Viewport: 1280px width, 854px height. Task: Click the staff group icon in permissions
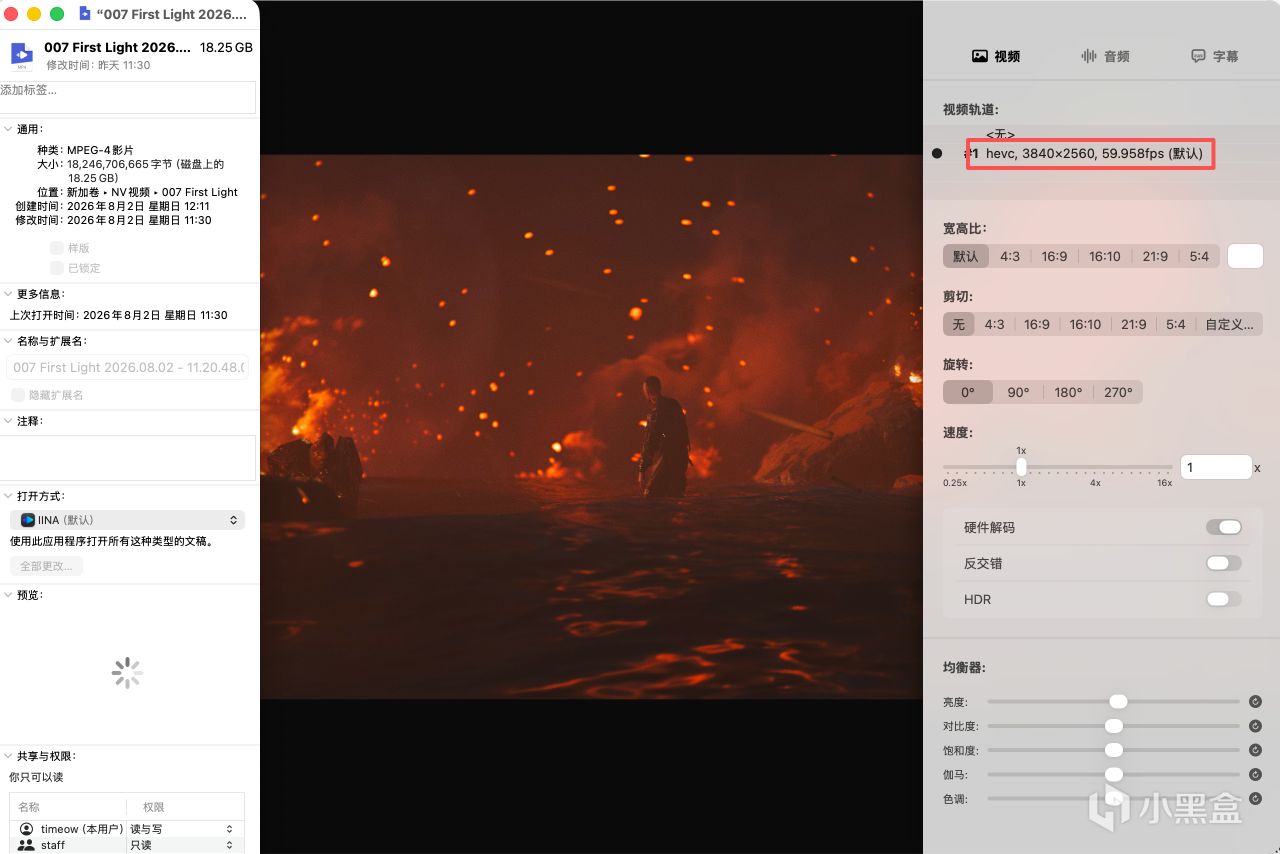click(x=27, y=845)
